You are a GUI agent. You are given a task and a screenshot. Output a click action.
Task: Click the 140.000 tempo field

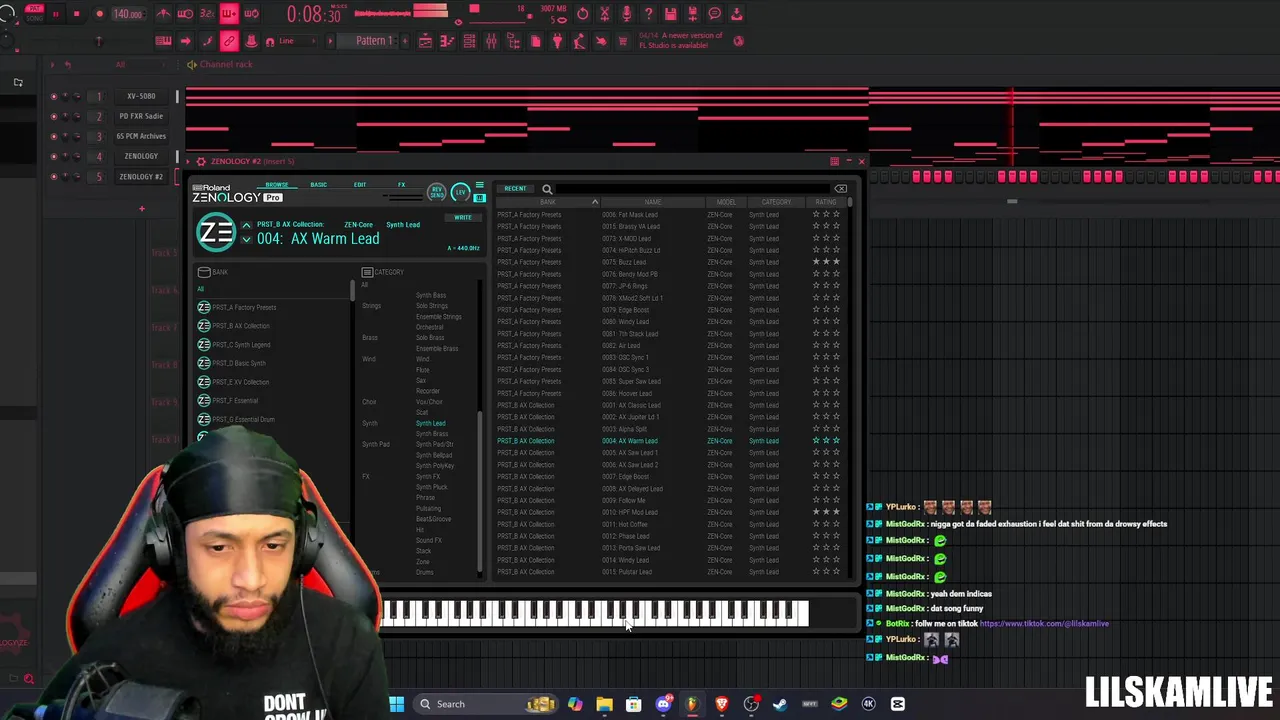pos(127,14)
